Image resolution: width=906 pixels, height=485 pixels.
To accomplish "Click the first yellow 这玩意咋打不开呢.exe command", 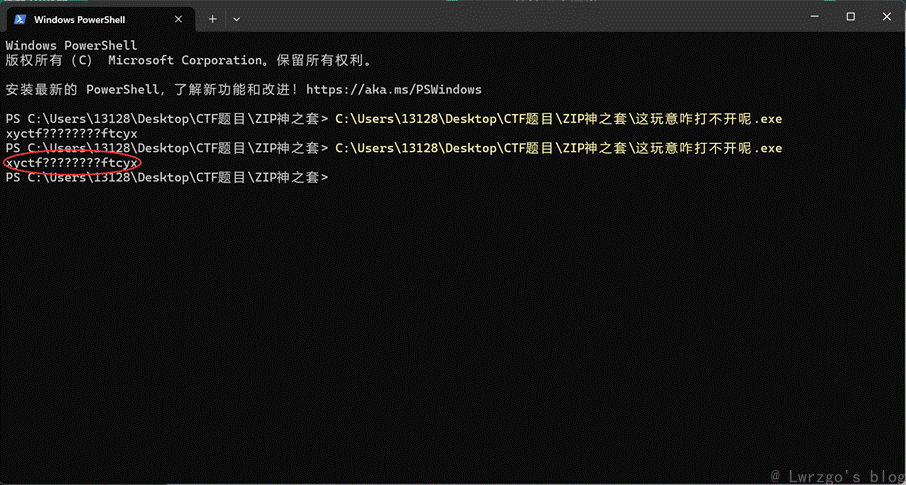I will click(x=558, y=119).
